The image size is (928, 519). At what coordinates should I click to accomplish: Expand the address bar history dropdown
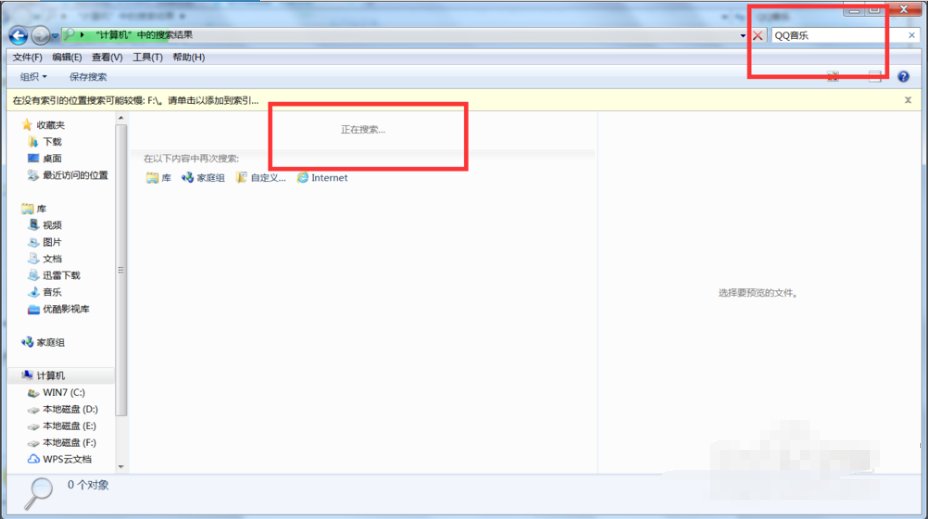pos(743,35)
